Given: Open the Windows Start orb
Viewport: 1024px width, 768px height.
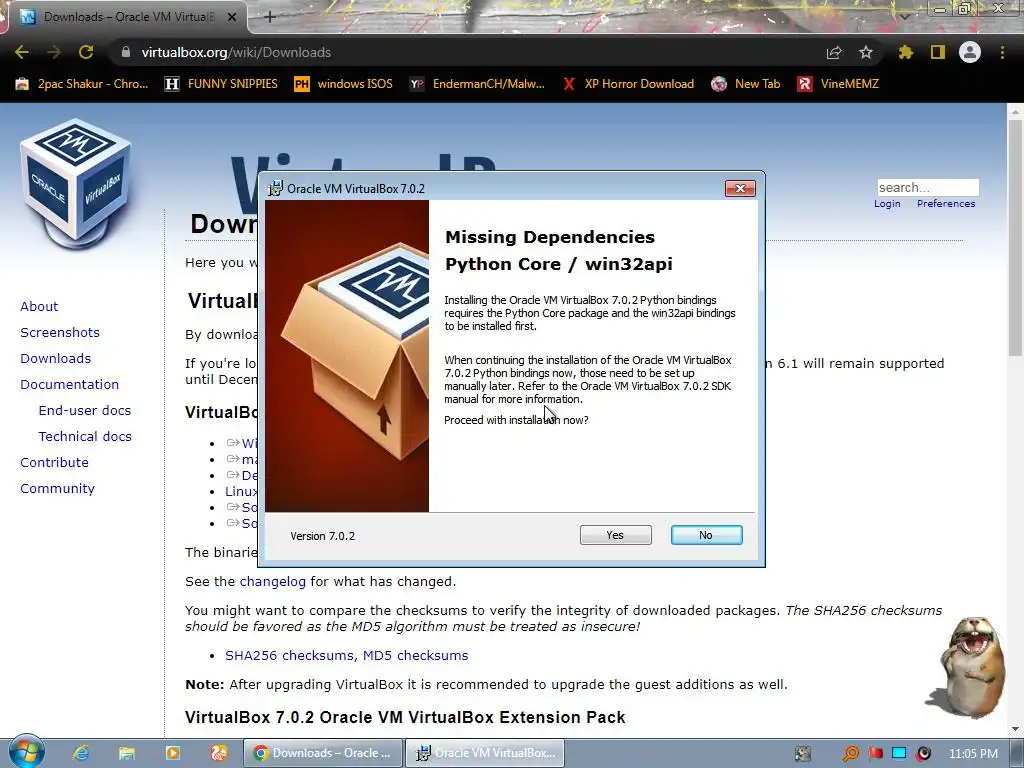Looking at the screenshot, I should 27,752.
